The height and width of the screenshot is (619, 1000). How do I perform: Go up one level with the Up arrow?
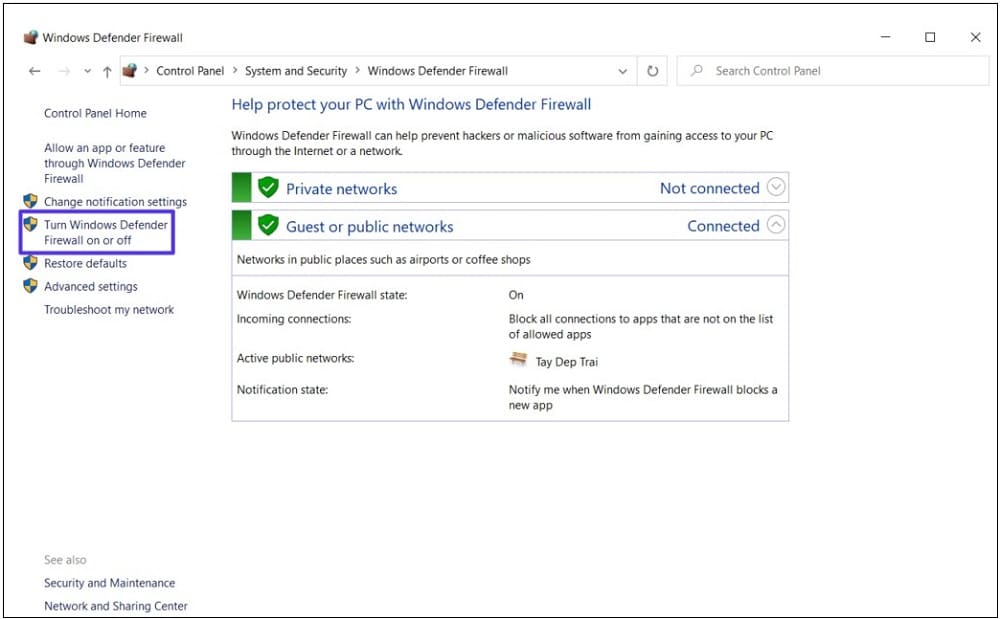click(107, 71)
